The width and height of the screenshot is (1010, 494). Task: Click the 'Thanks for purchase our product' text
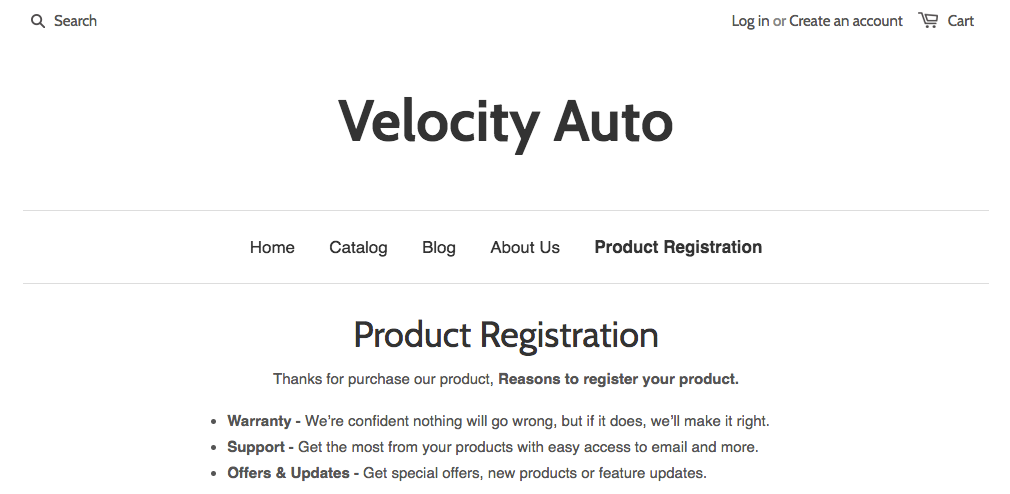[x=383, y=379]
